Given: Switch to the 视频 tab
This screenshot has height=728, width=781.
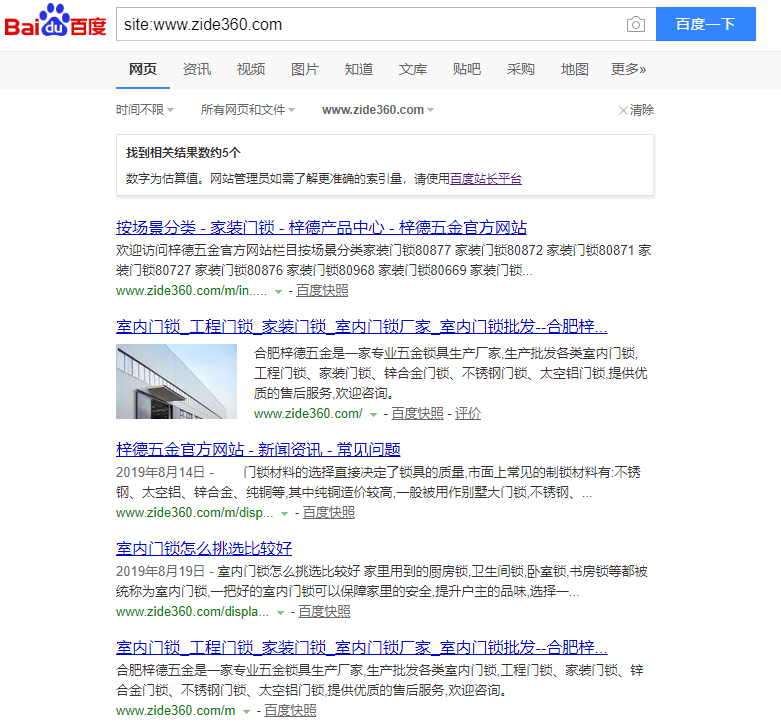Looking at the screenshot, I should (x=251, y=69).
